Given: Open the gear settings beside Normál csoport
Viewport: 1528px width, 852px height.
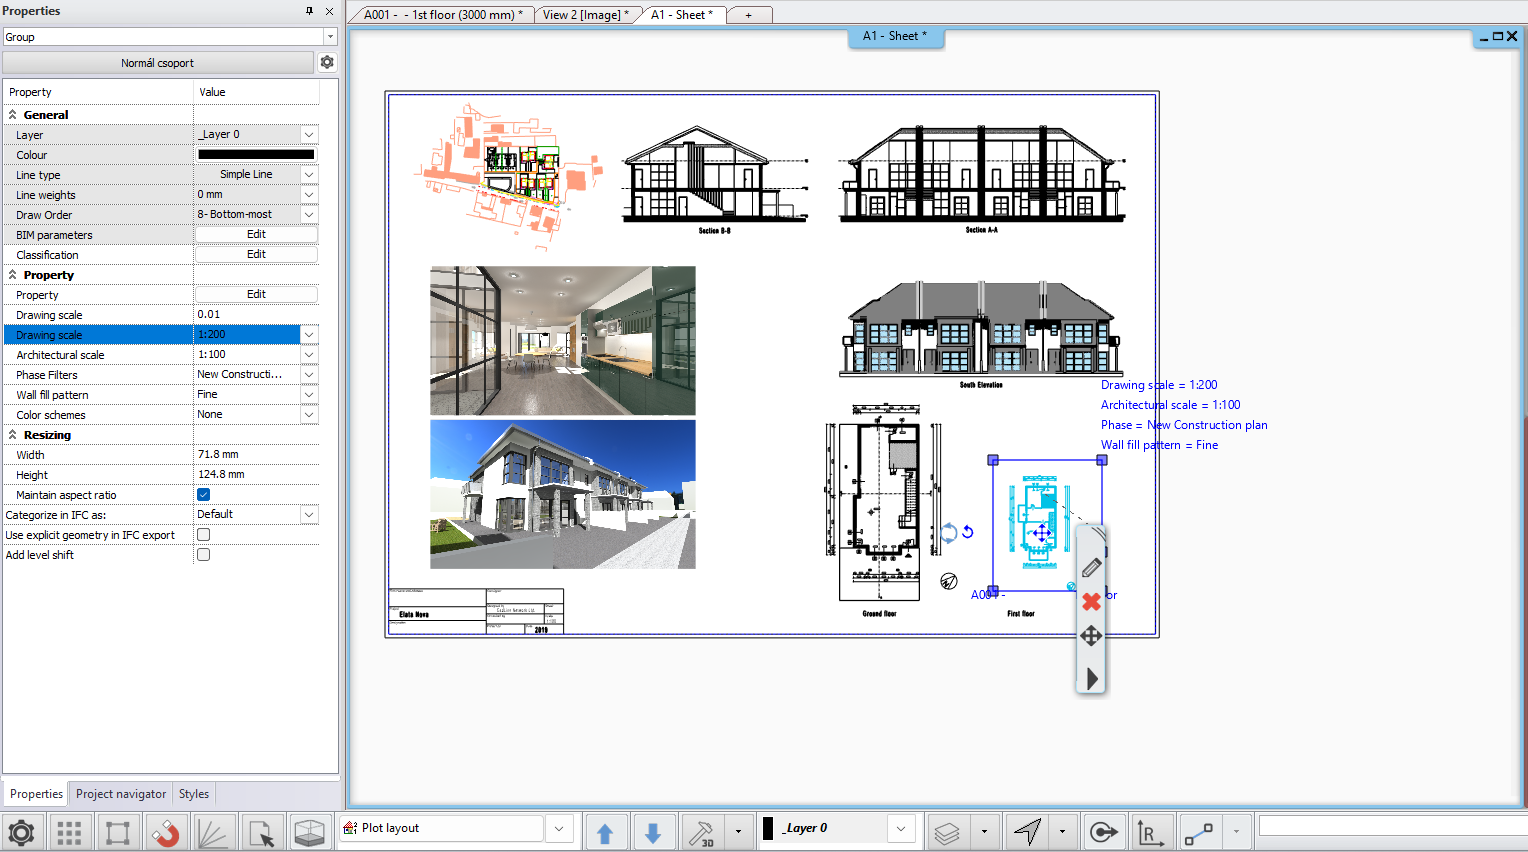Looking at the screenshot, I should click(x=327, y=62).
